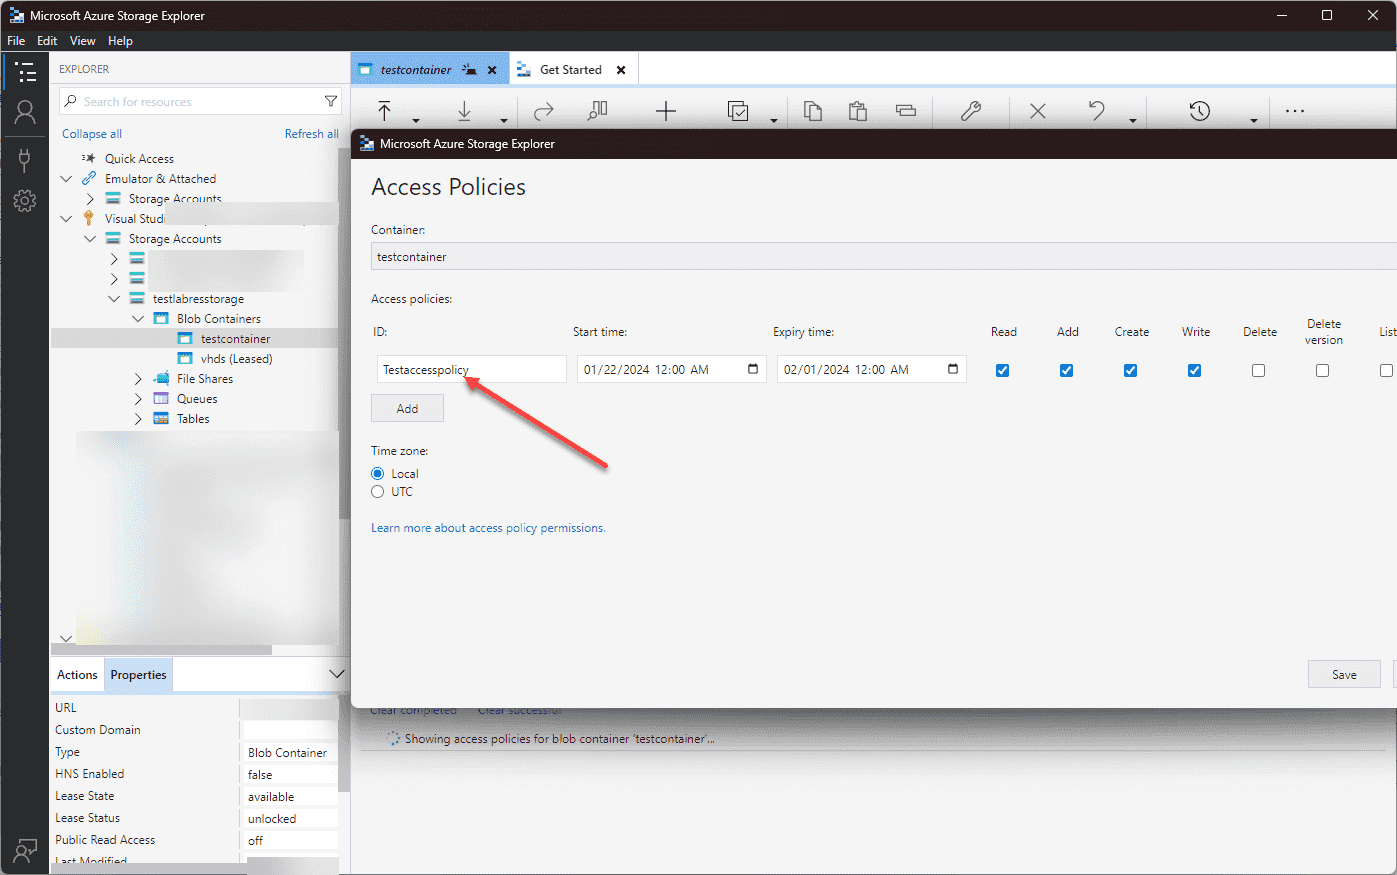Viewport: 1397px width, 875px height.
Task: Open the Select All dropdown arrow
Action: point(774,121)
